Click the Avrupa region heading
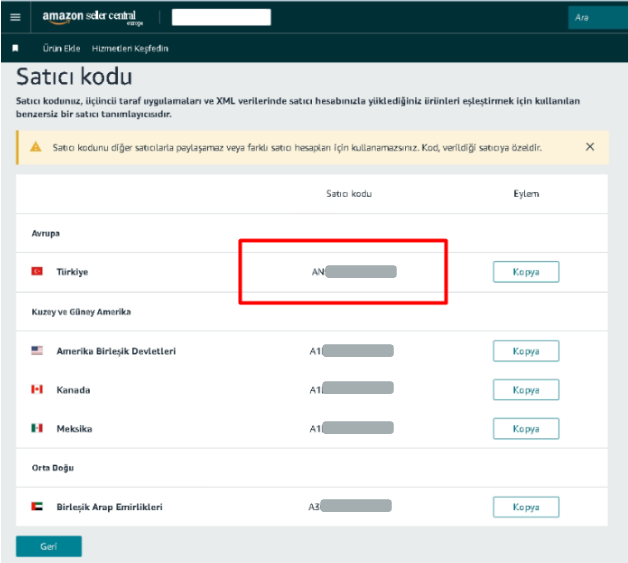628x563 pixels. (x=46, y=233)
